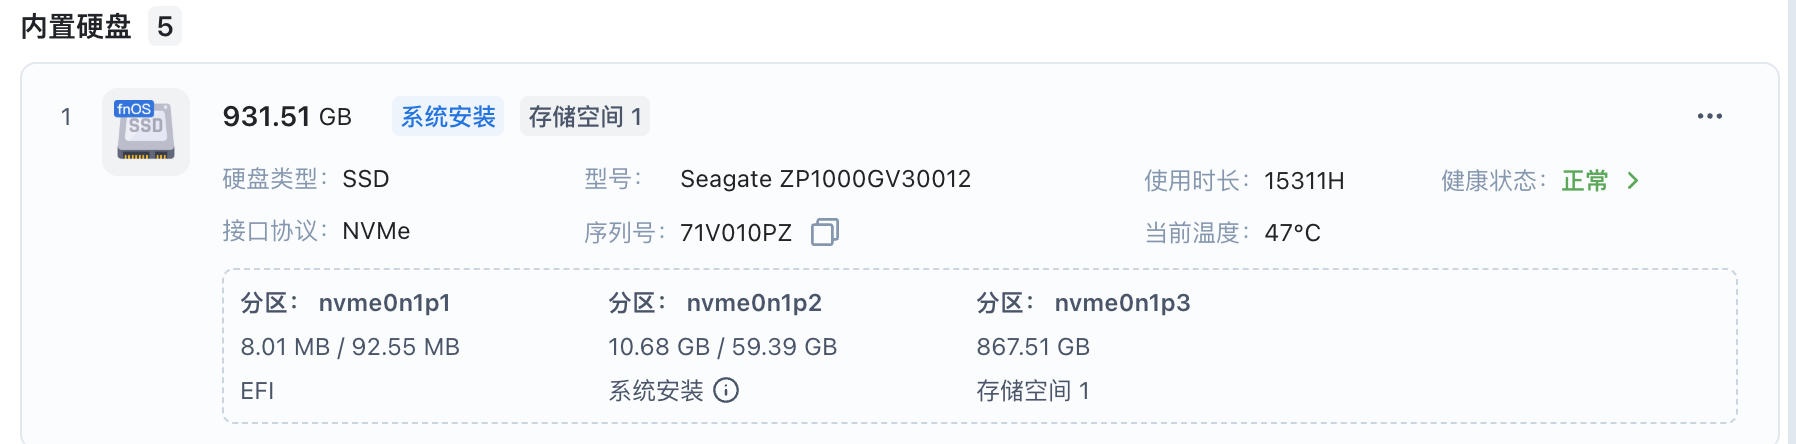Copy the serial number 71V010PZ
Screen dimensions: 1796x444
[x=824, y=232]
